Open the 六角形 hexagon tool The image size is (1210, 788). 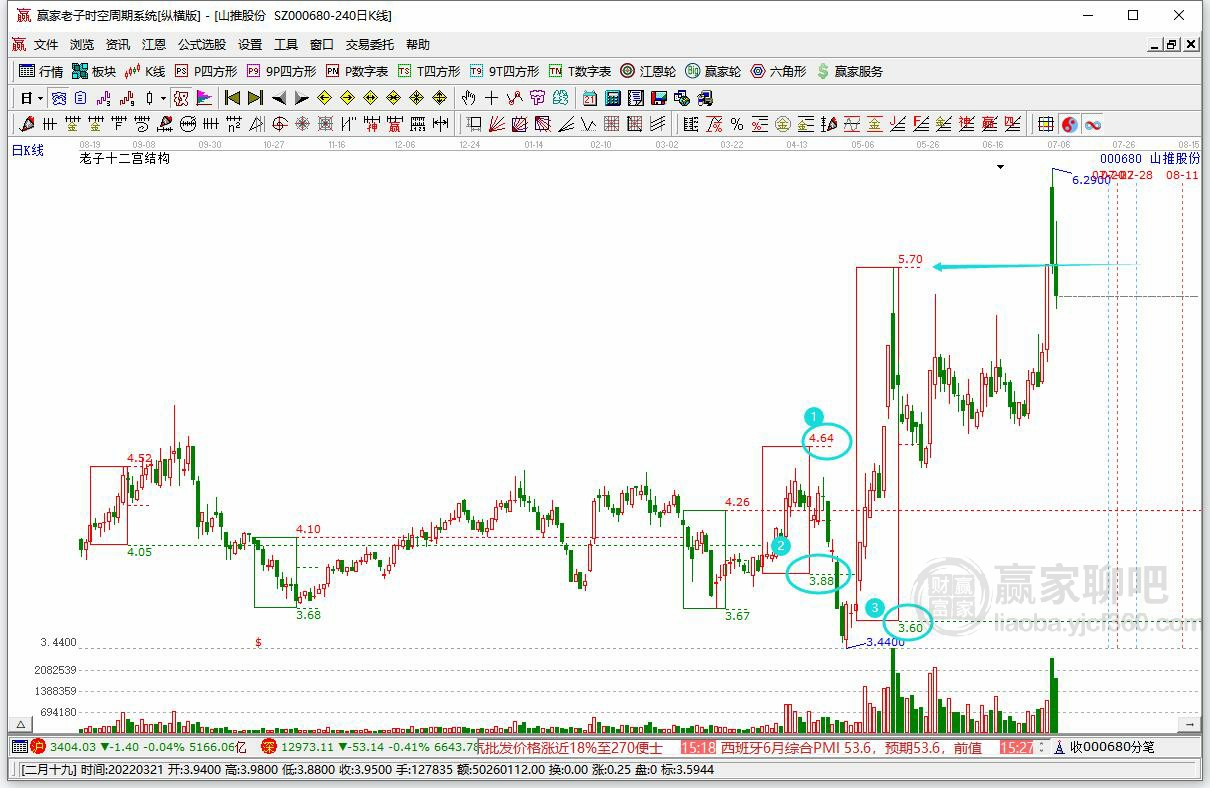point(778,71)
